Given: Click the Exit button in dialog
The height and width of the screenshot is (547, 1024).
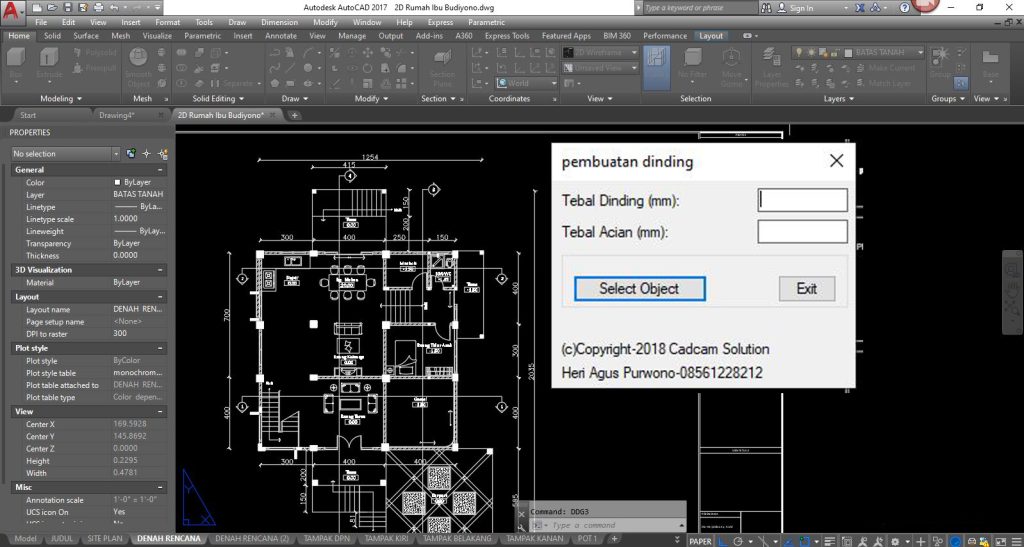Looking at the screenshot, I should 806,288.
